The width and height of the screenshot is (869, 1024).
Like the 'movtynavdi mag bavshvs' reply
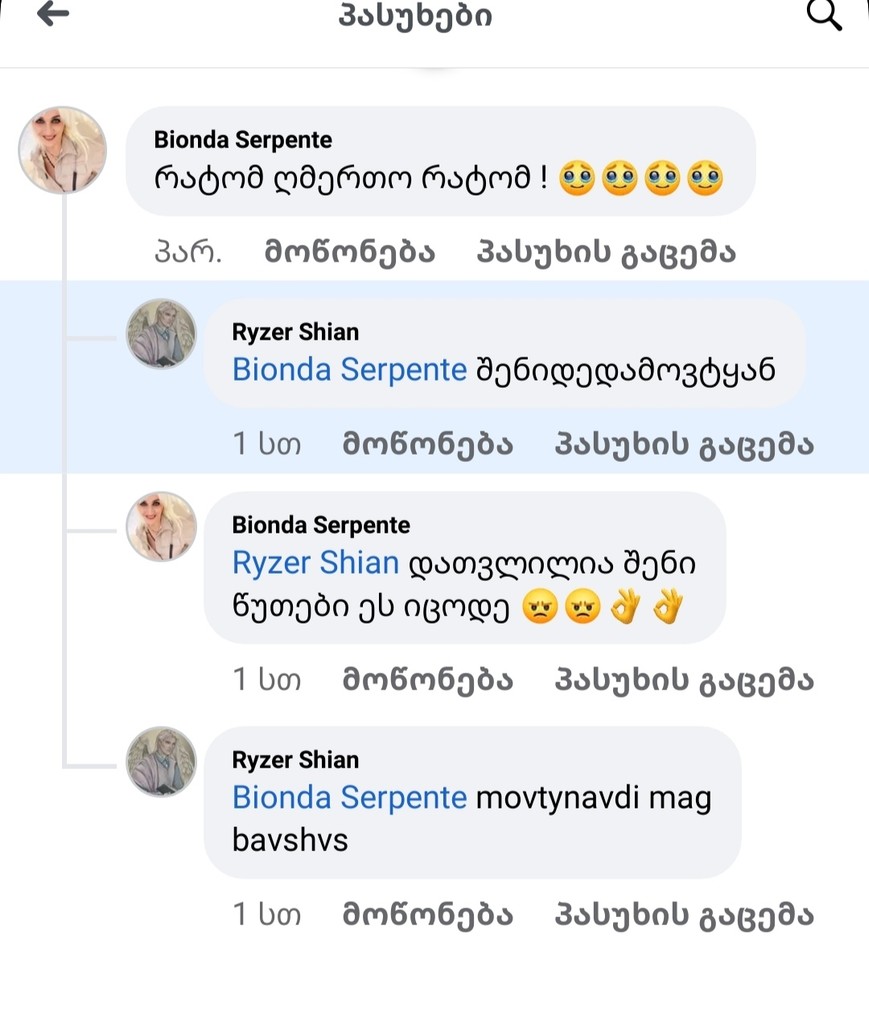[x=427, y=914]
